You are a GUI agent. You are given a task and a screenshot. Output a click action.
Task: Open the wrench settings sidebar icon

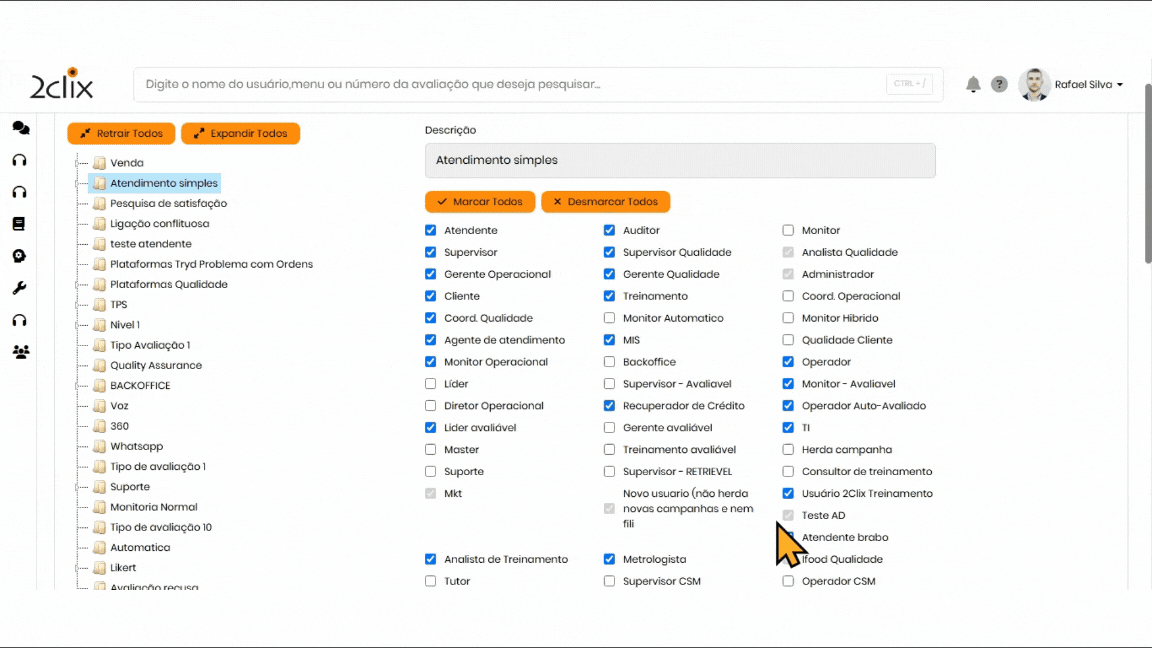pyautogui.click(x=19, y=288)
